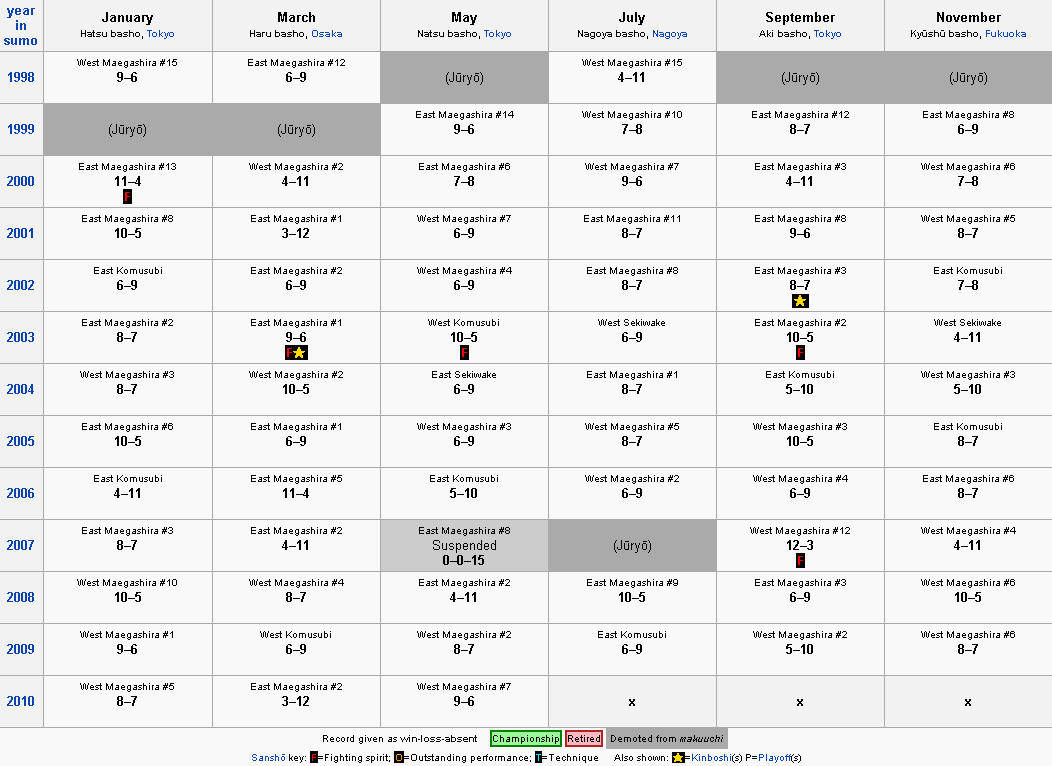Open the Kinboshi link in the legend
The image size is (1052, 766).
coord(711,758)
